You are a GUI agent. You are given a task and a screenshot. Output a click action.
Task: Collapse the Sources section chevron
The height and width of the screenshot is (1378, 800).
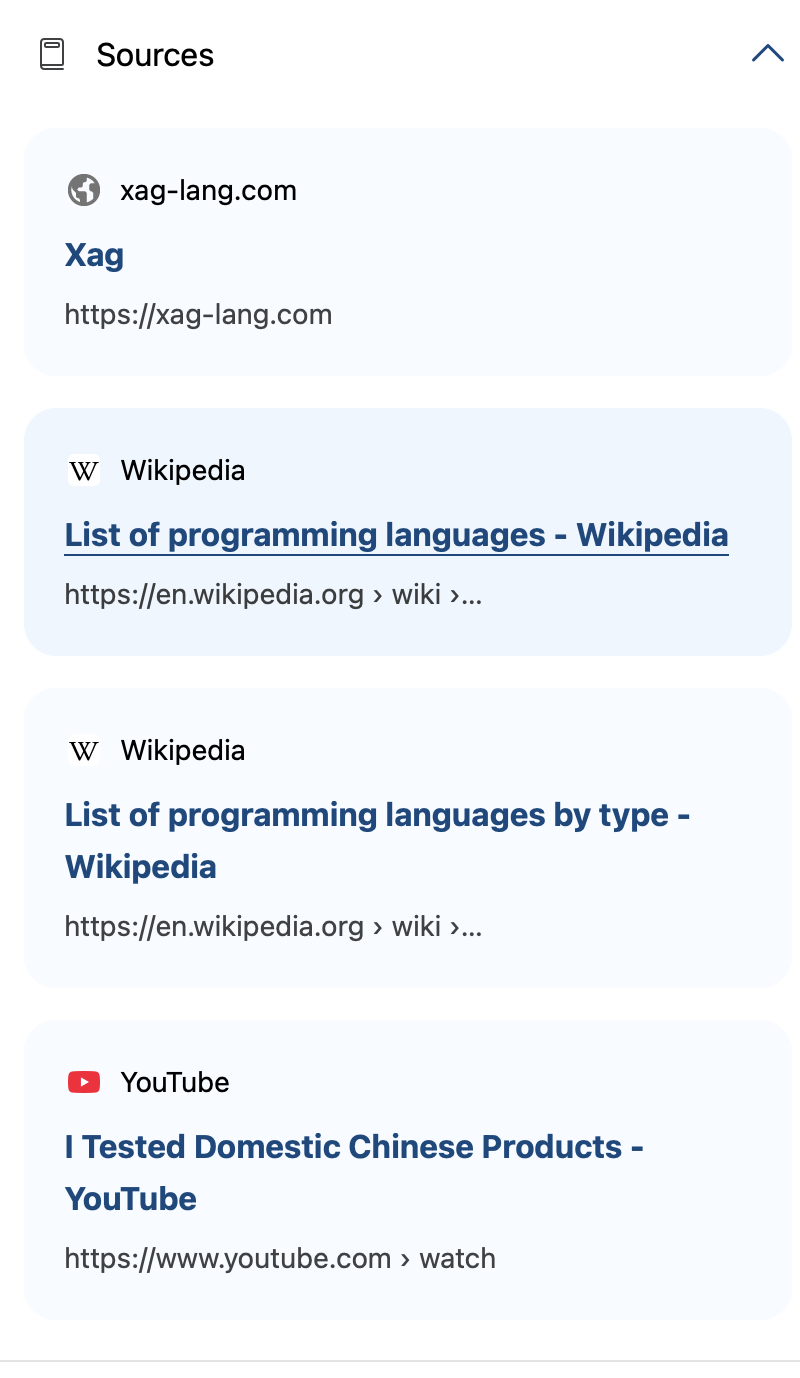(x=767, y=54)
